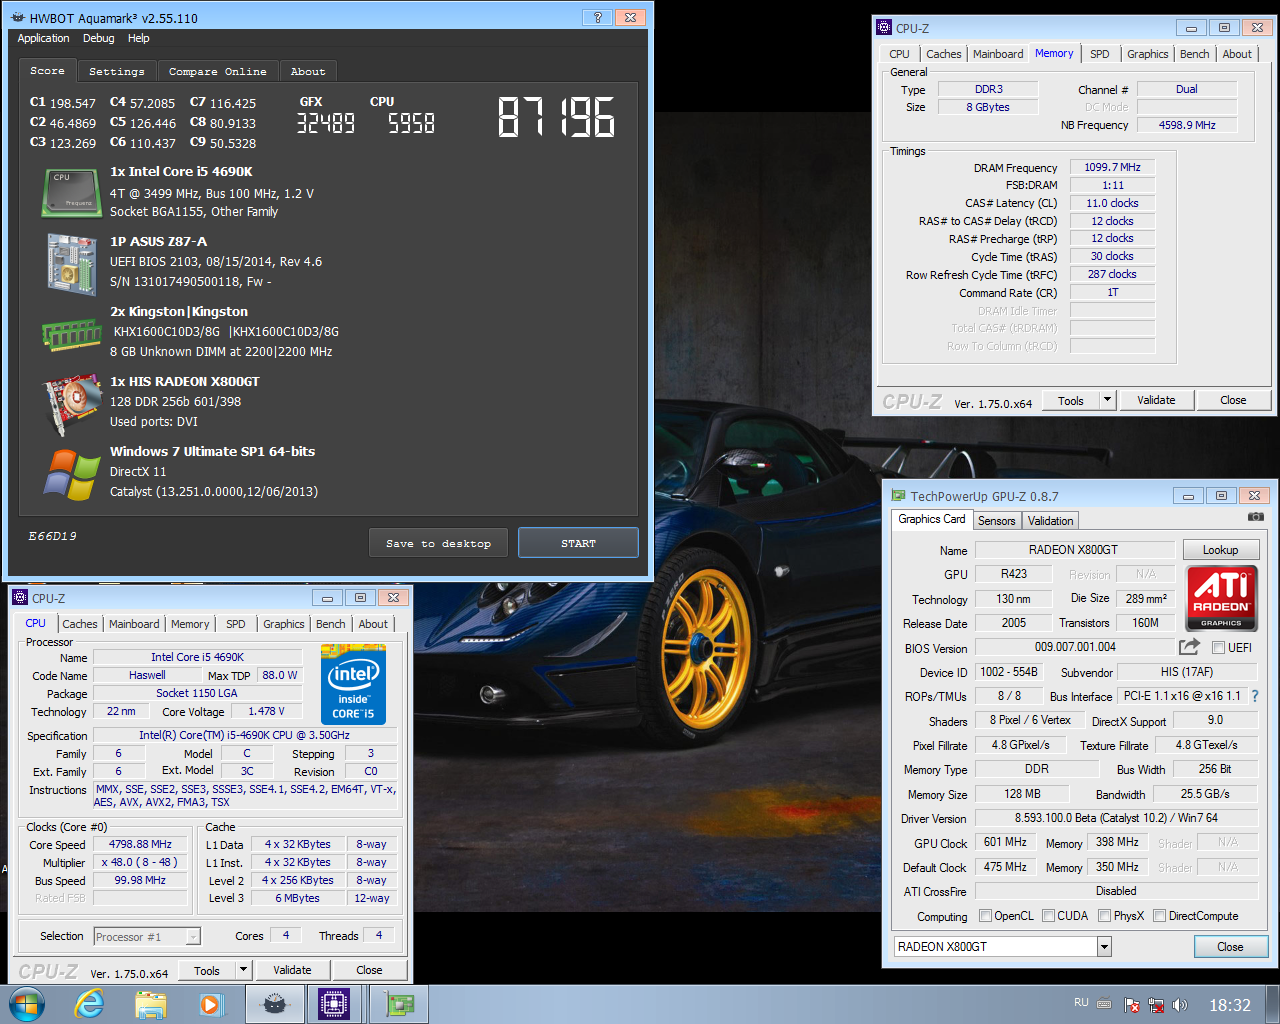Launch Internet Explorer from the taskbar
Viewport: 1280px width, 1024px height.
90,1004
